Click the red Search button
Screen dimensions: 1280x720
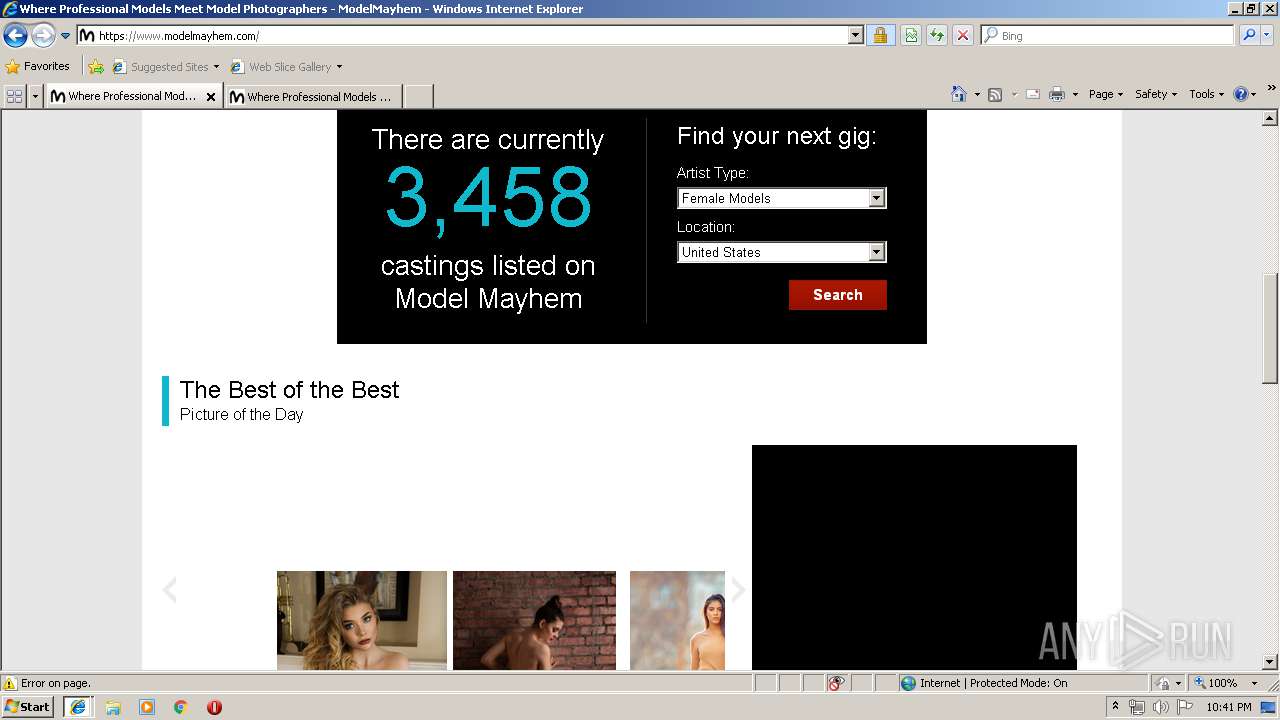(x=838, y=295)
